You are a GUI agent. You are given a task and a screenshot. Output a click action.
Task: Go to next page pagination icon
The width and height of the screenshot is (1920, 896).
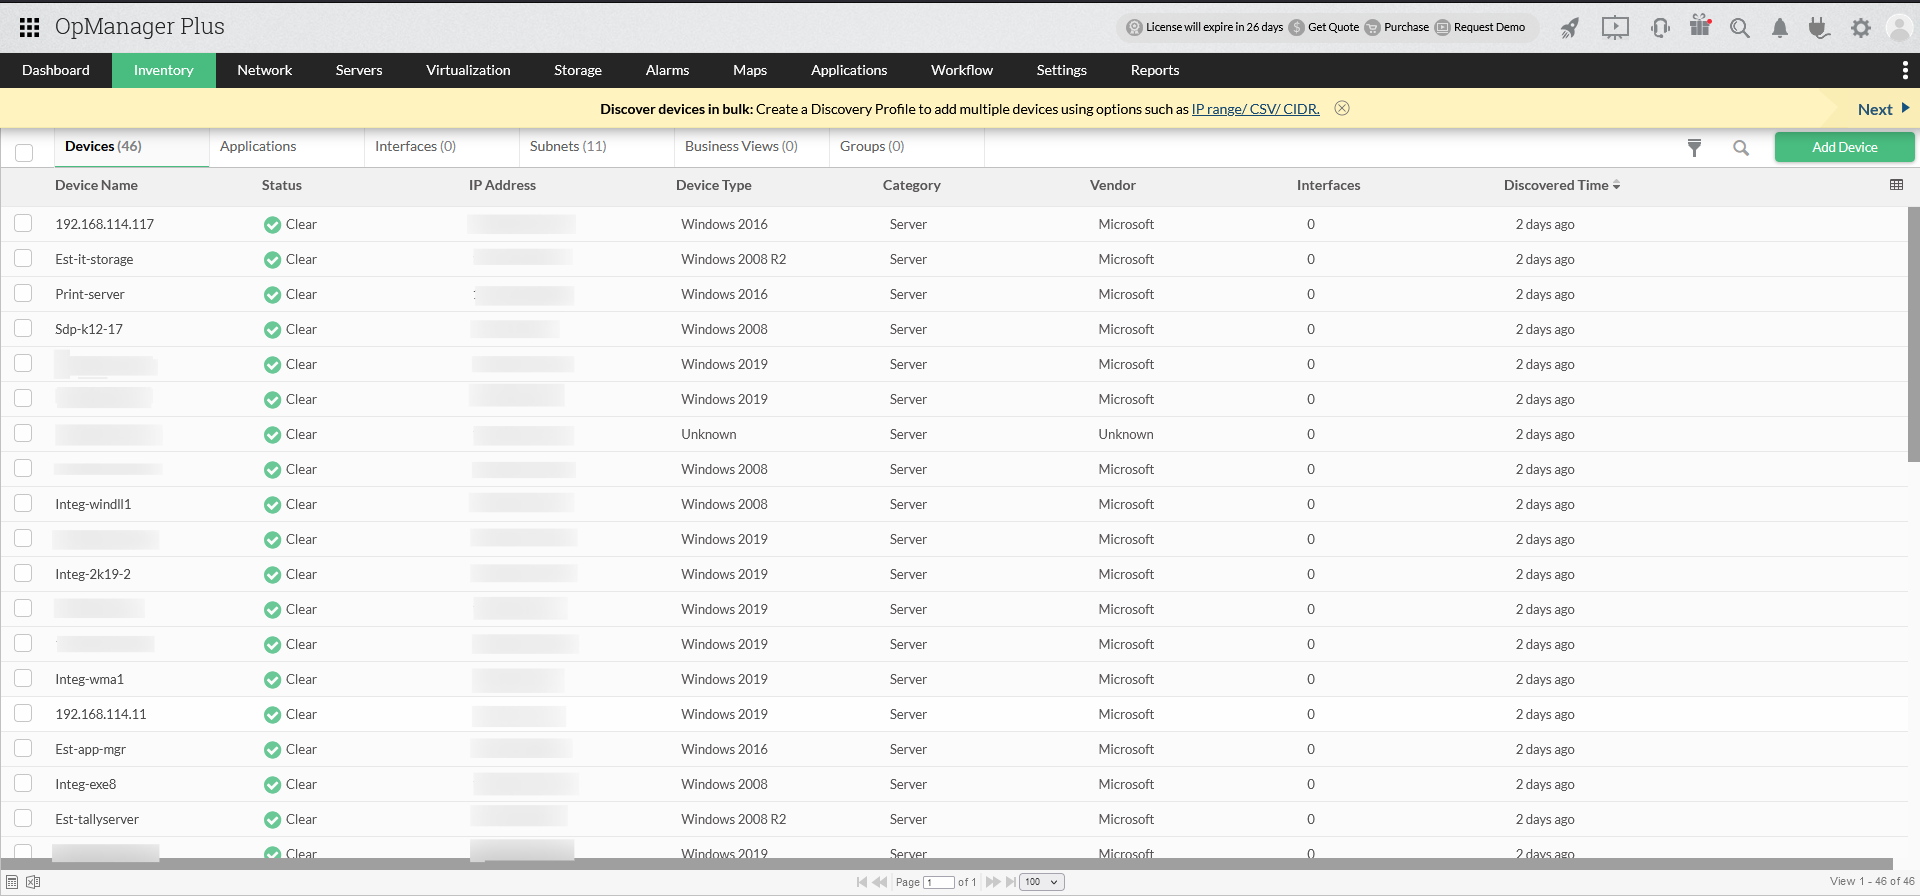993,882
